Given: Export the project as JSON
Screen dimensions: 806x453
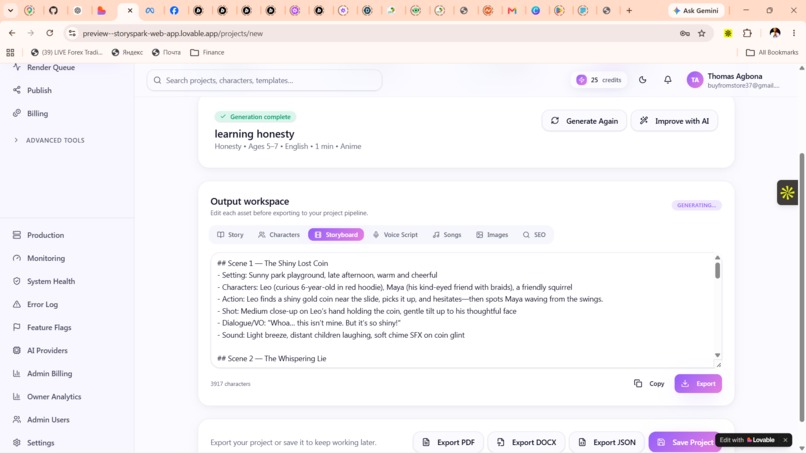Looking at the screenshot, I should tap(607, 442).
